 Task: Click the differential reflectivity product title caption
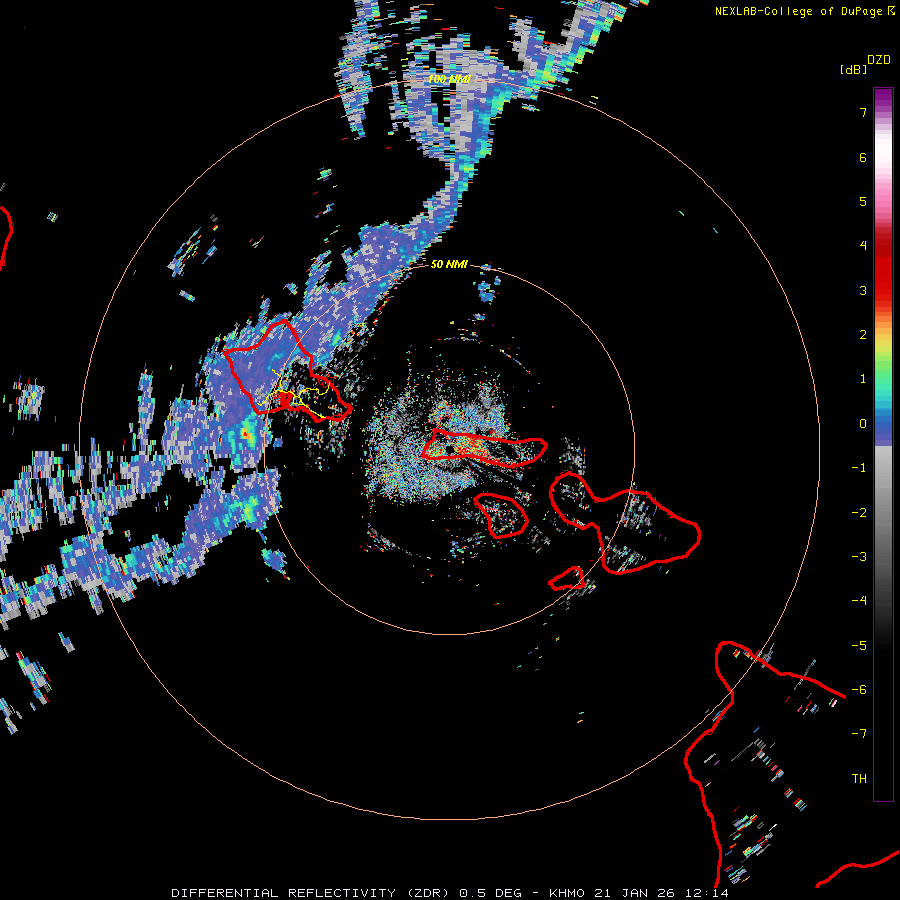(450, 893)
